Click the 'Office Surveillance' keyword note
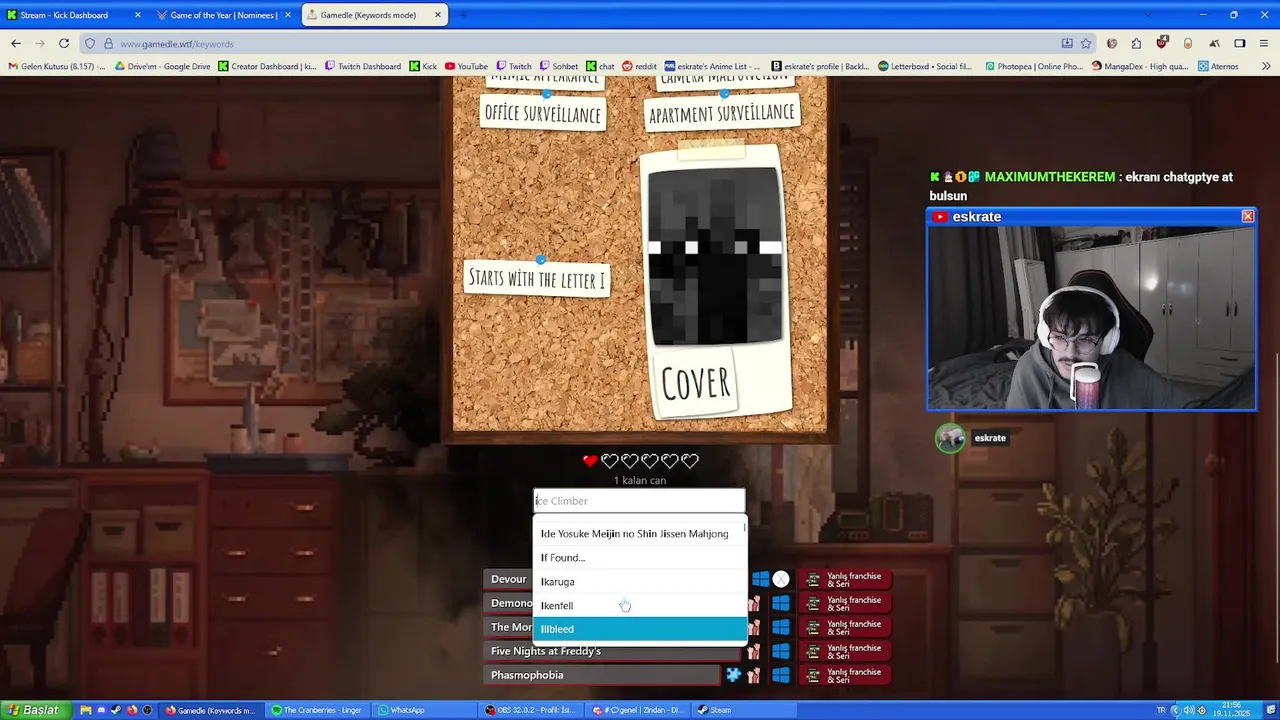 (543, 113)
